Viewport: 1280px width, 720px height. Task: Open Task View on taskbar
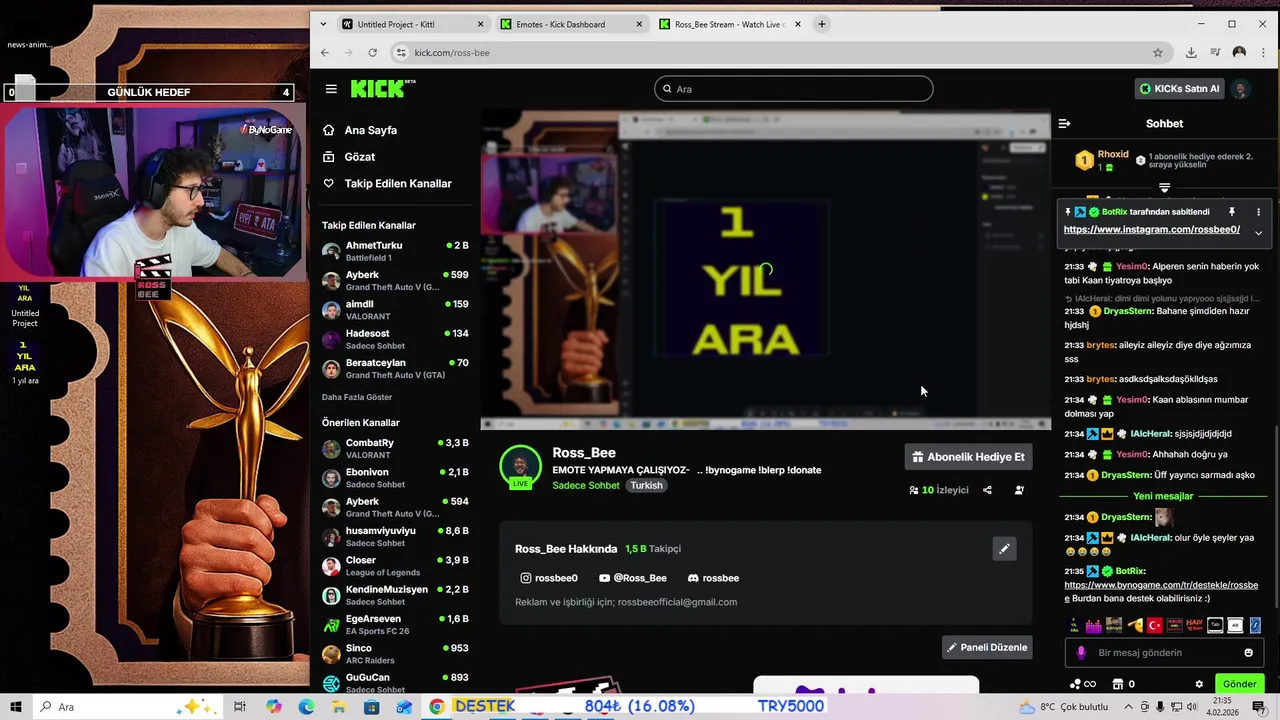240,707
